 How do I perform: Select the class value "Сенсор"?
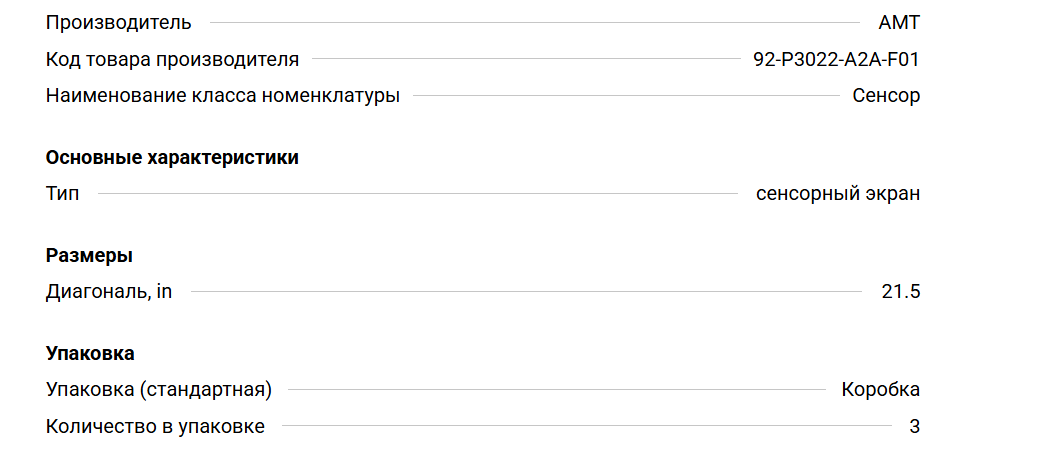coord(886,96)
